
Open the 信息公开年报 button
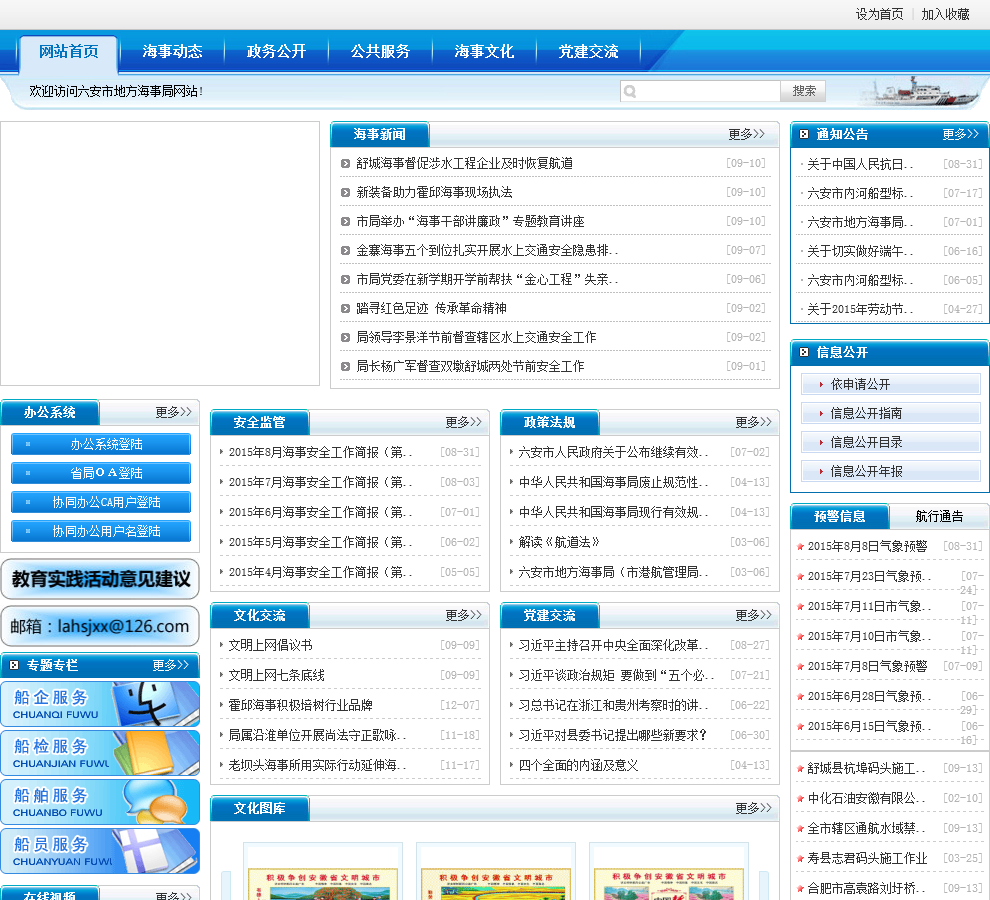click(x=890, y=471)
